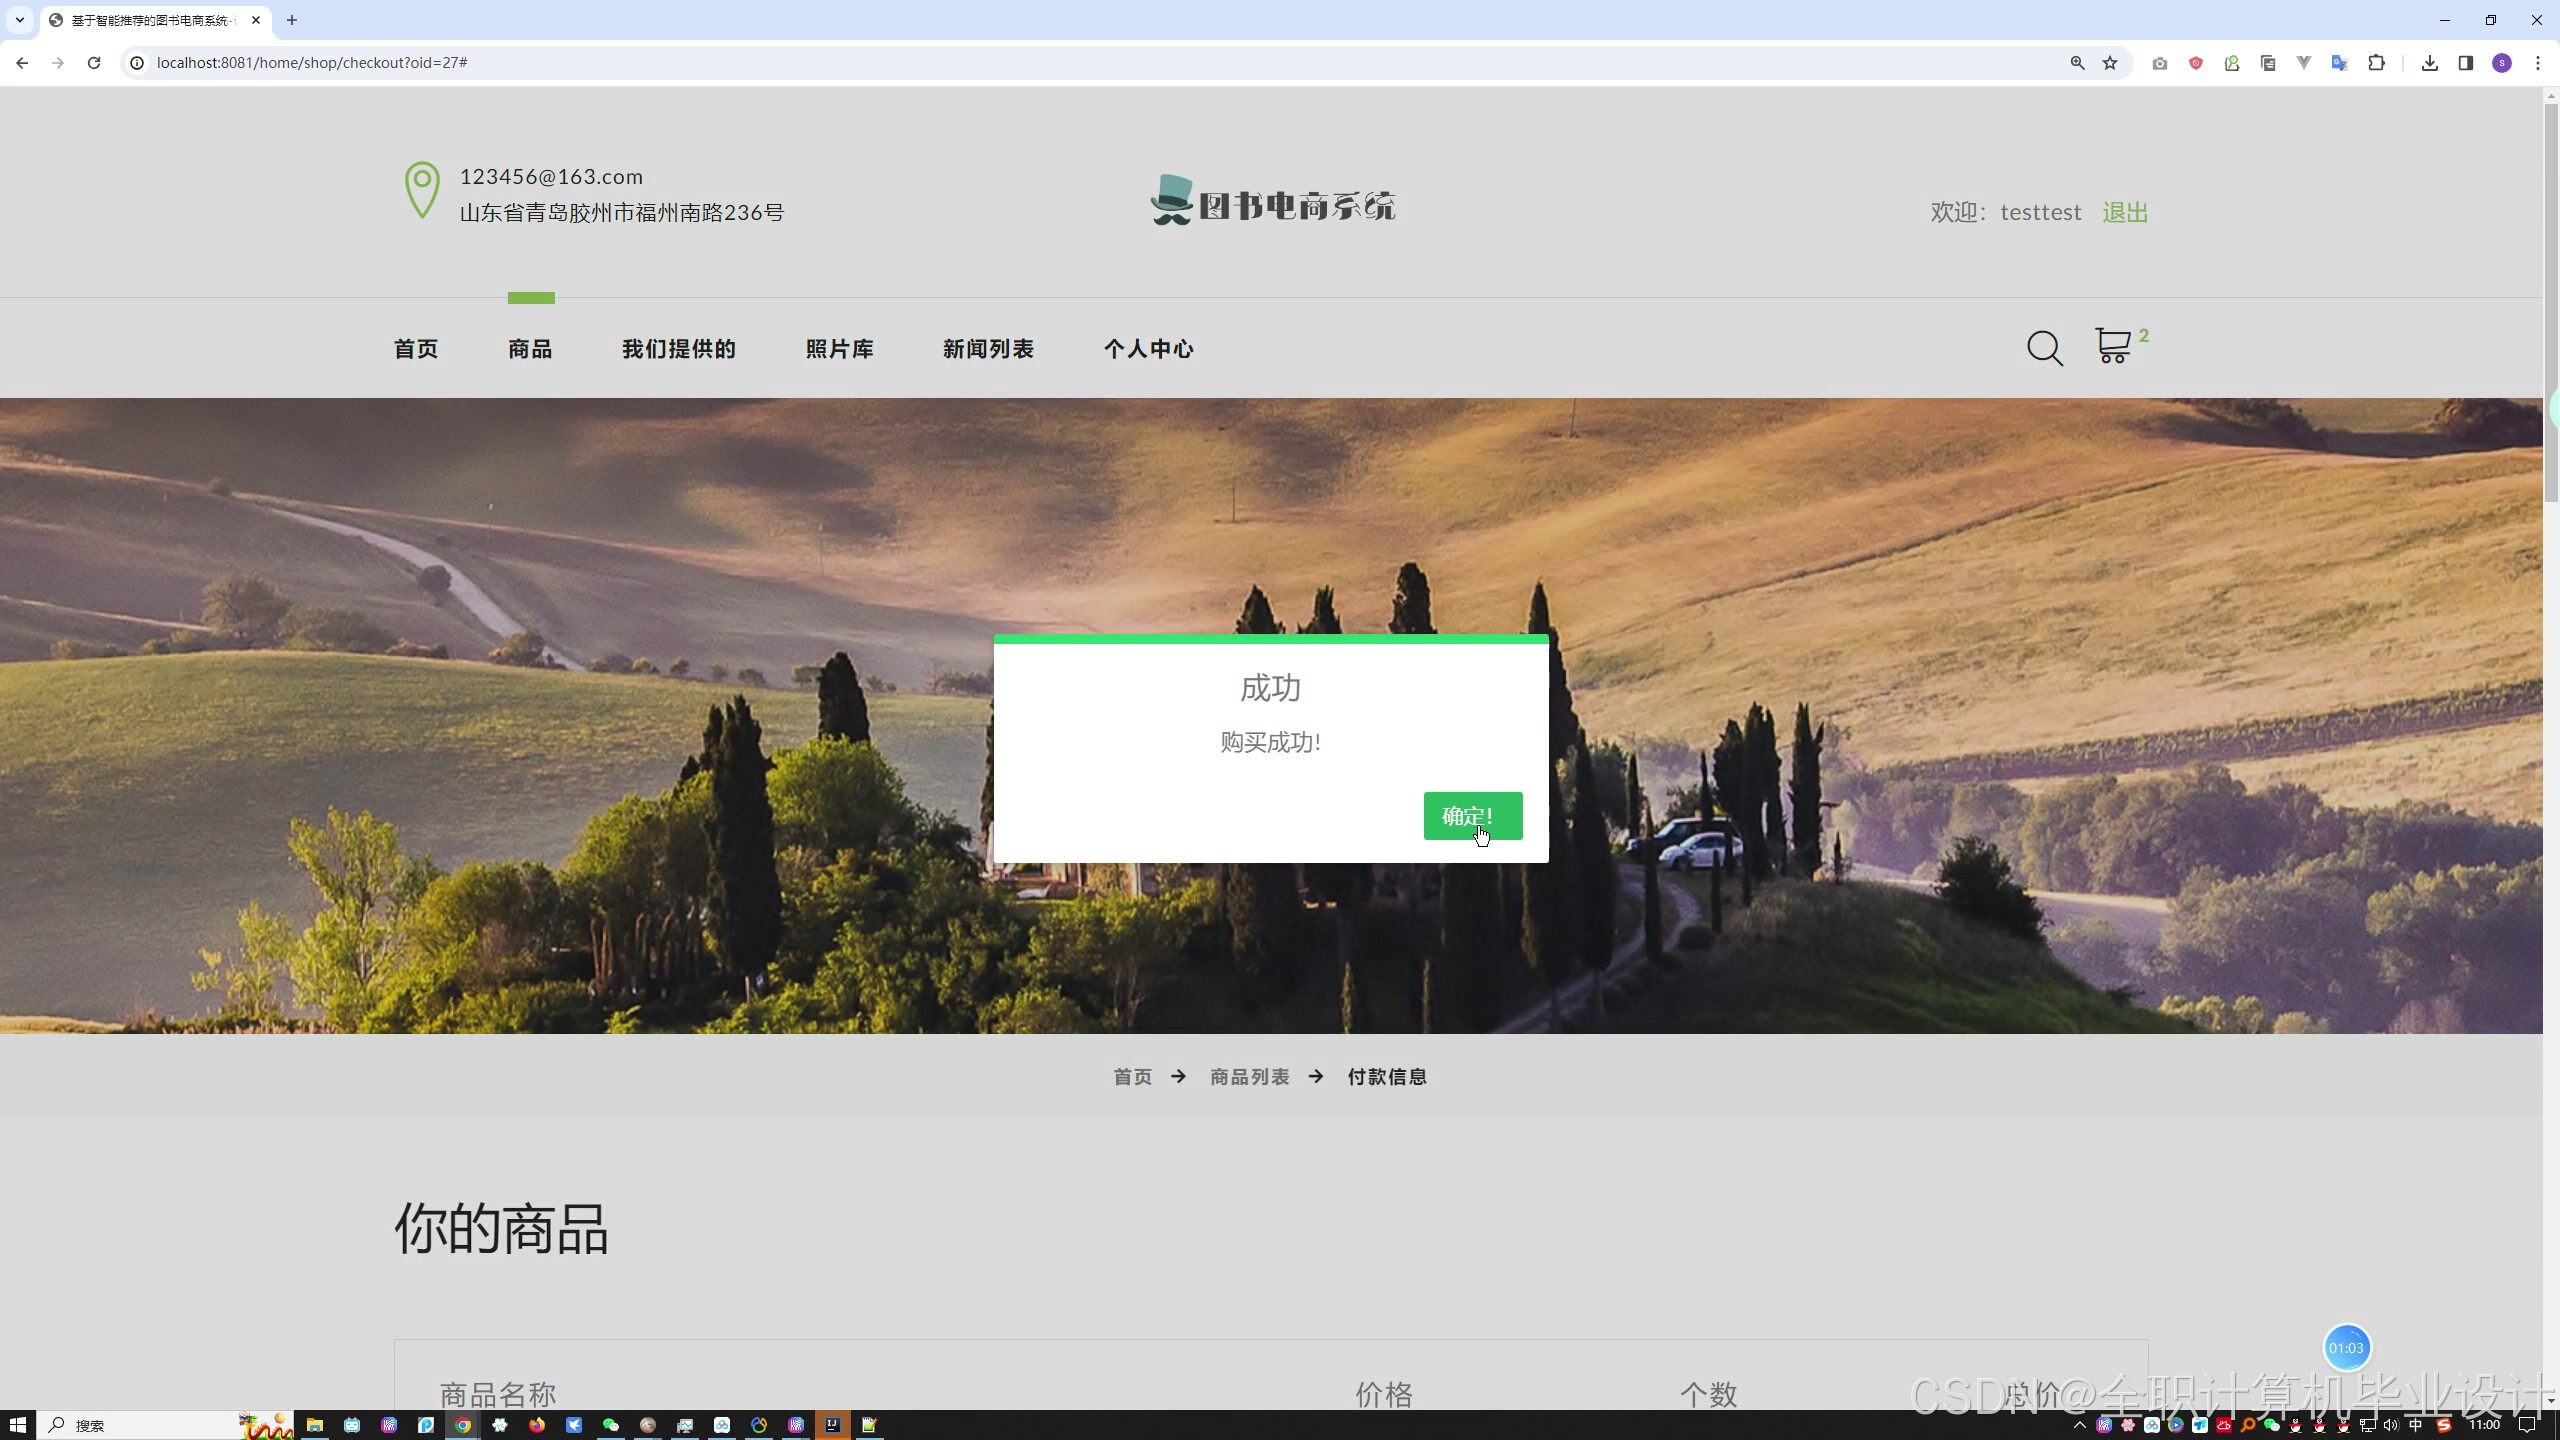Screen dimensions: 2560x1440
Task: Click the location pin icon
Action: 422,190
